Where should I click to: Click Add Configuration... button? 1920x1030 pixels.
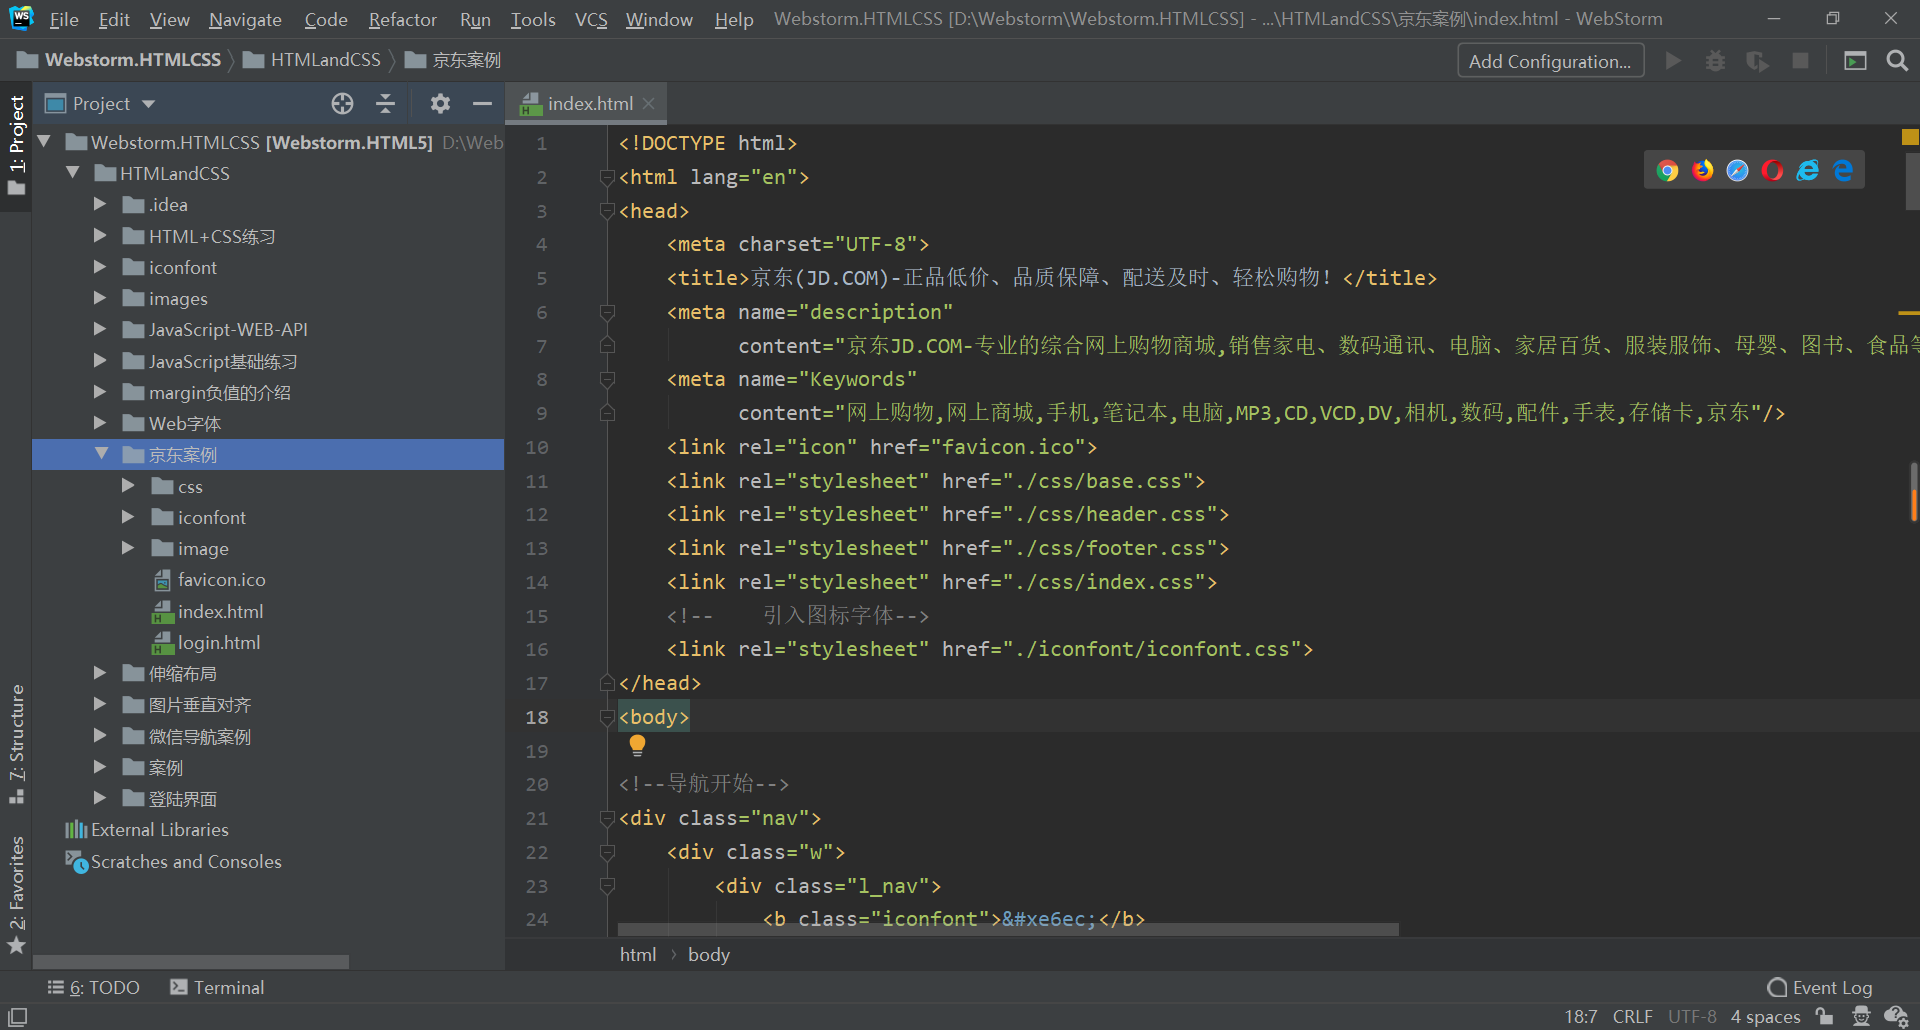[1550, 61]
